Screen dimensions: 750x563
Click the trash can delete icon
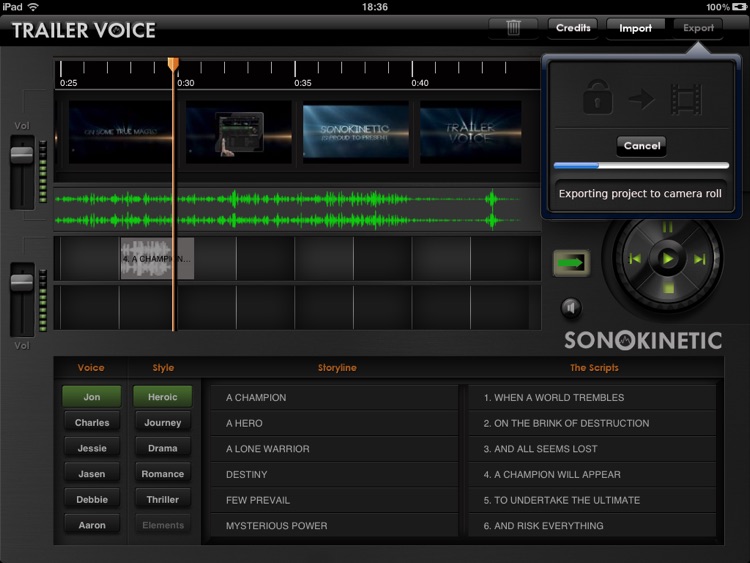point(513,28)
